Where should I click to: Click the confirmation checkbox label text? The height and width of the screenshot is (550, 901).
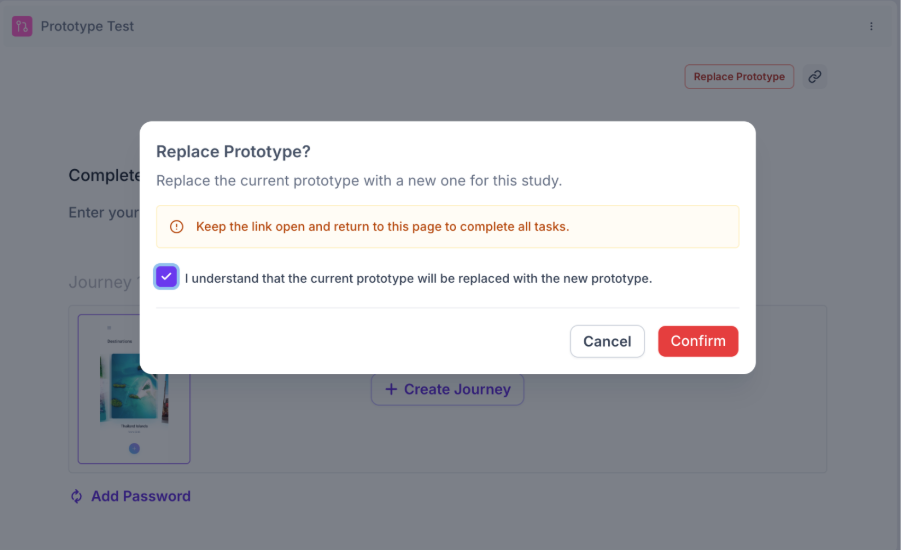point(418,278)
